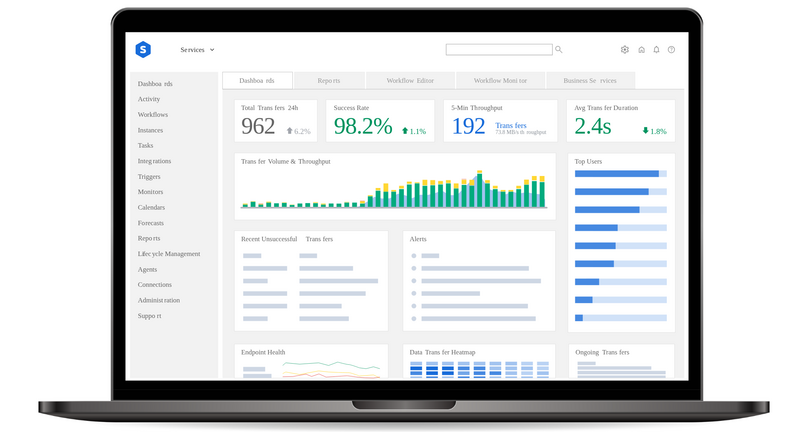Click the search input field
Viewport: 800px width, 432px height.
(x=499, y=49)
